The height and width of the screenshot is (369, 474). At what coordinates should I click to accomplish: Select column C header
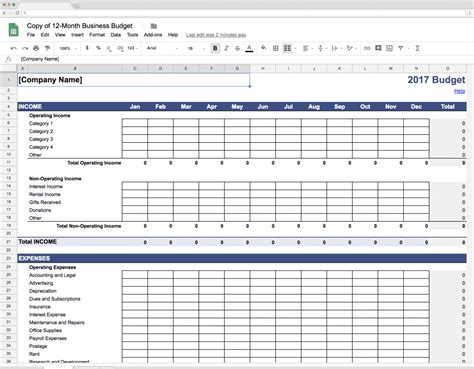click(135, 68)
